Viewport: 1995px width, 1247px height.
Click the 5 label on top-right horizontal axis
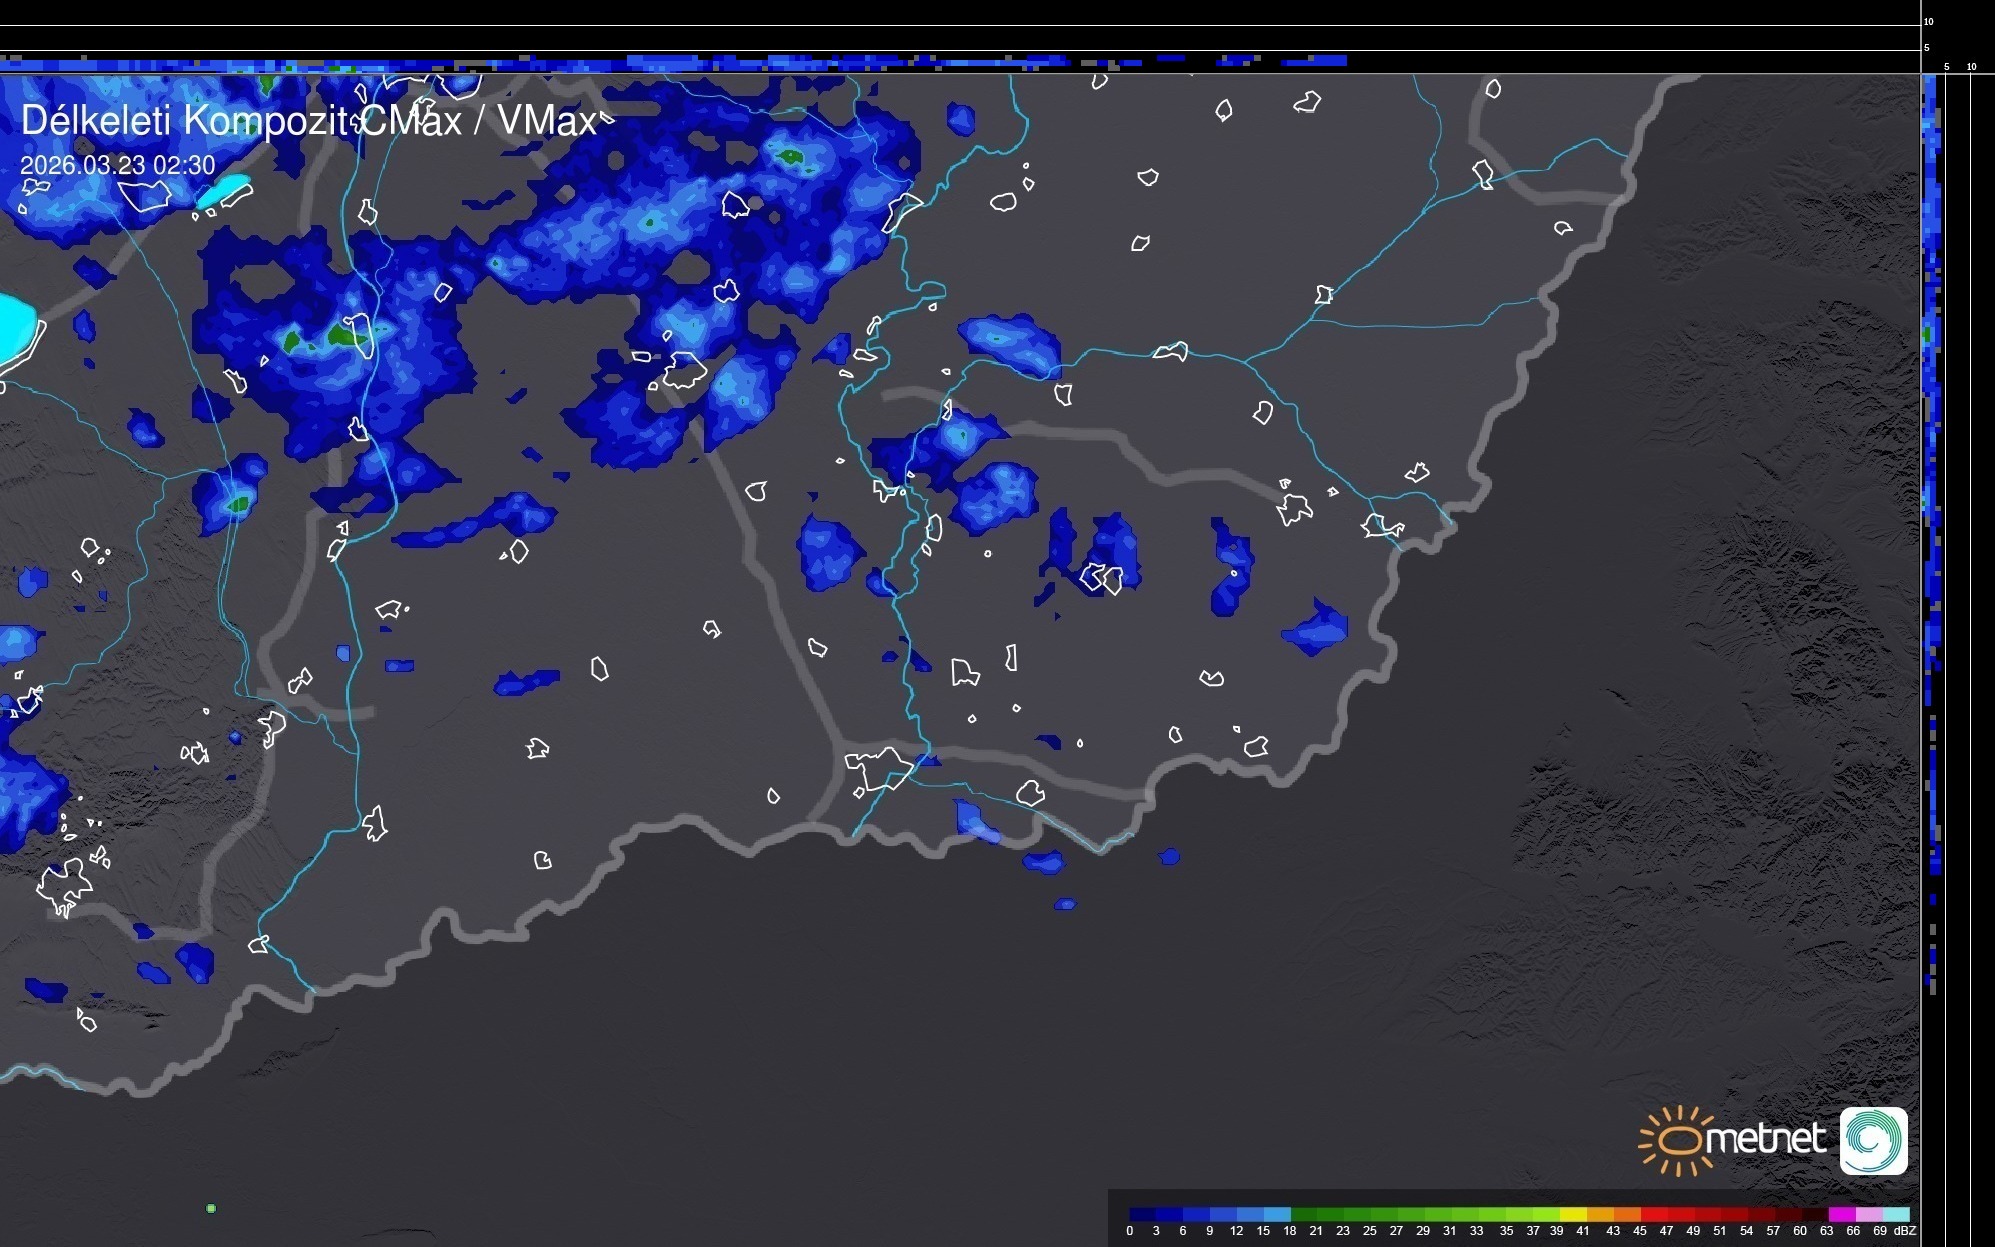[x=1946, y=67]
